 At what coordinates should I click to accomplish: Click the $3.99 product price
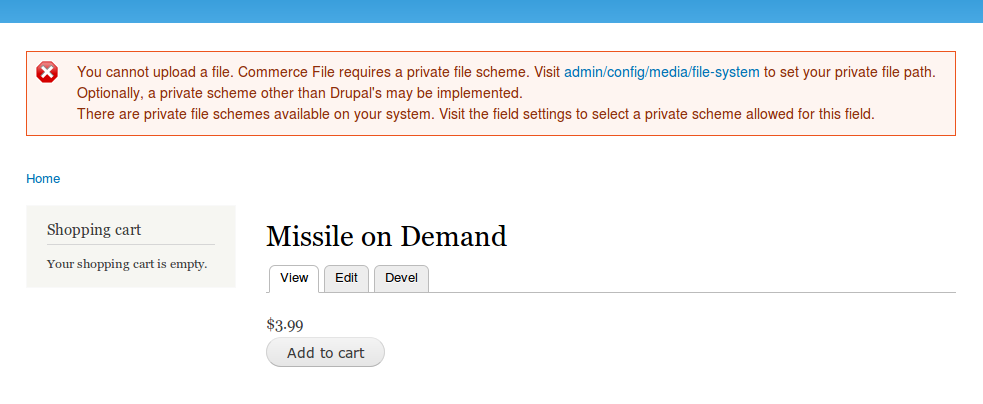coord(285,324)
